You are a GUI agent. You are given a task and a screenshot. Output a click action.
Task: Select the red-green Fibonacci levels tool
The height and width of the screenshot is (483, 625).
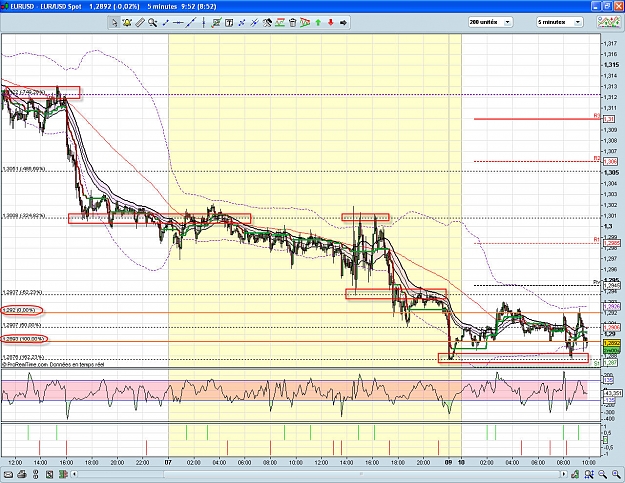(280, 23)
